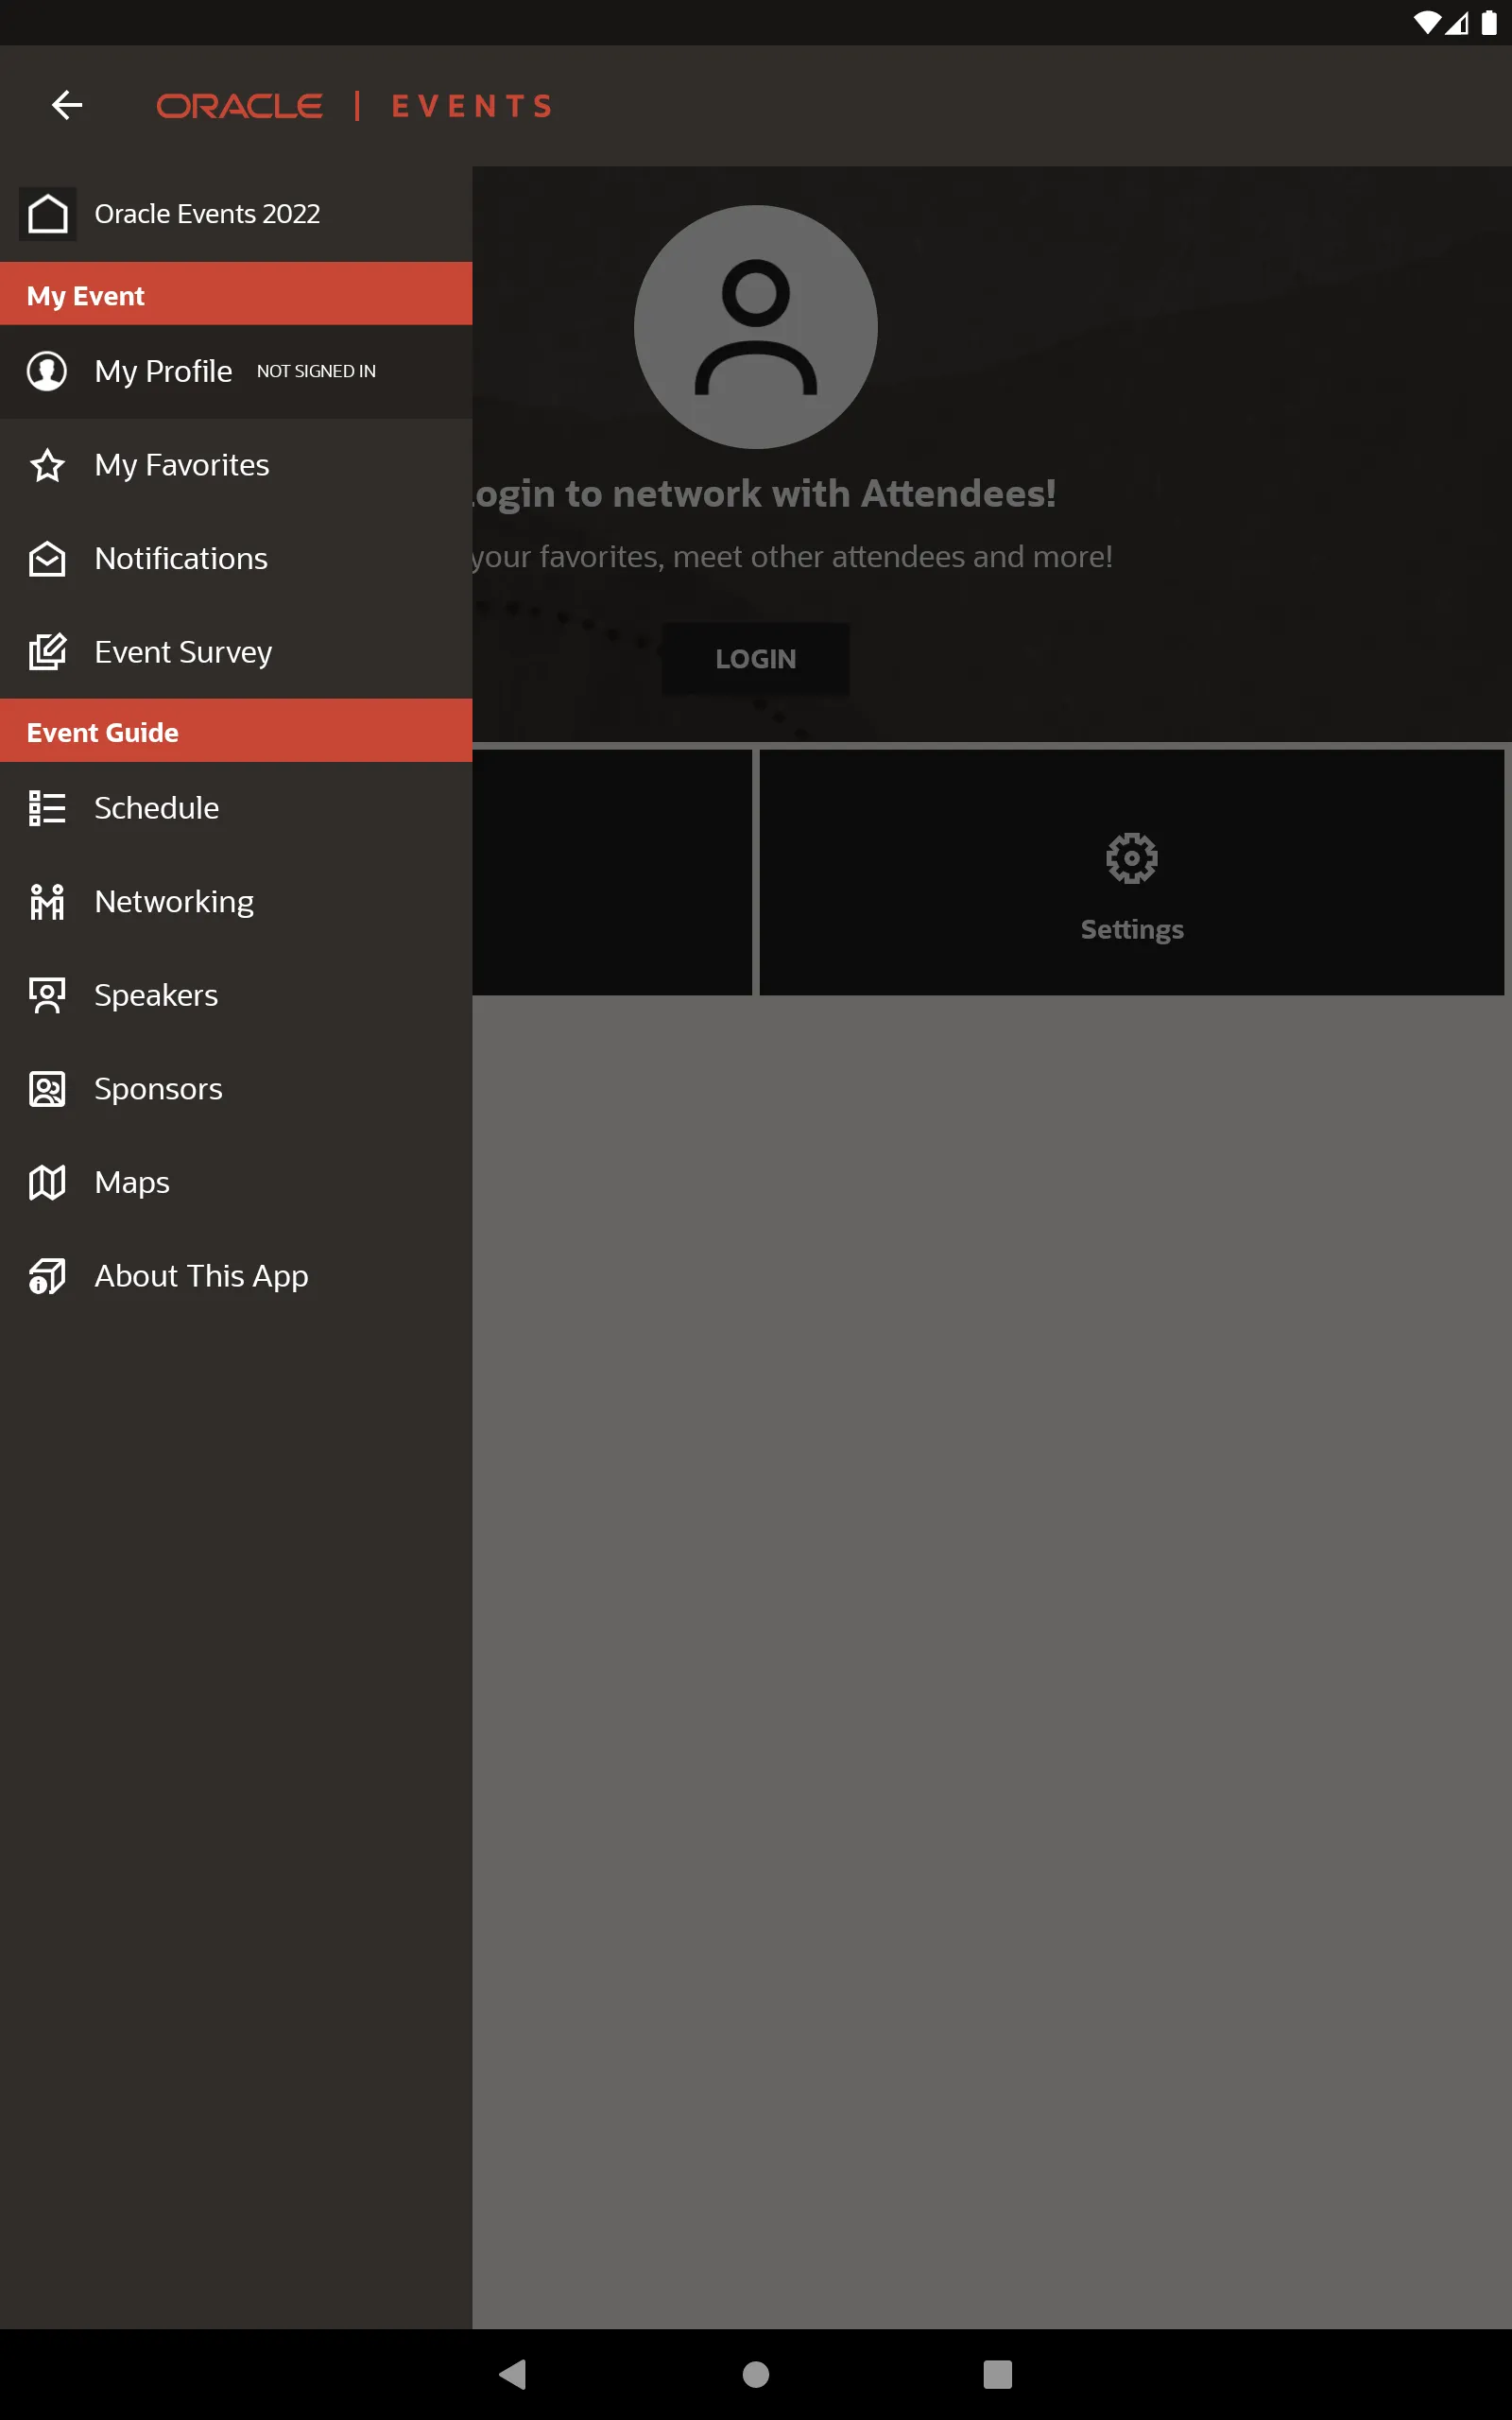Open Networking
The image size is (1512, 2420).
(x=236, y=902)
